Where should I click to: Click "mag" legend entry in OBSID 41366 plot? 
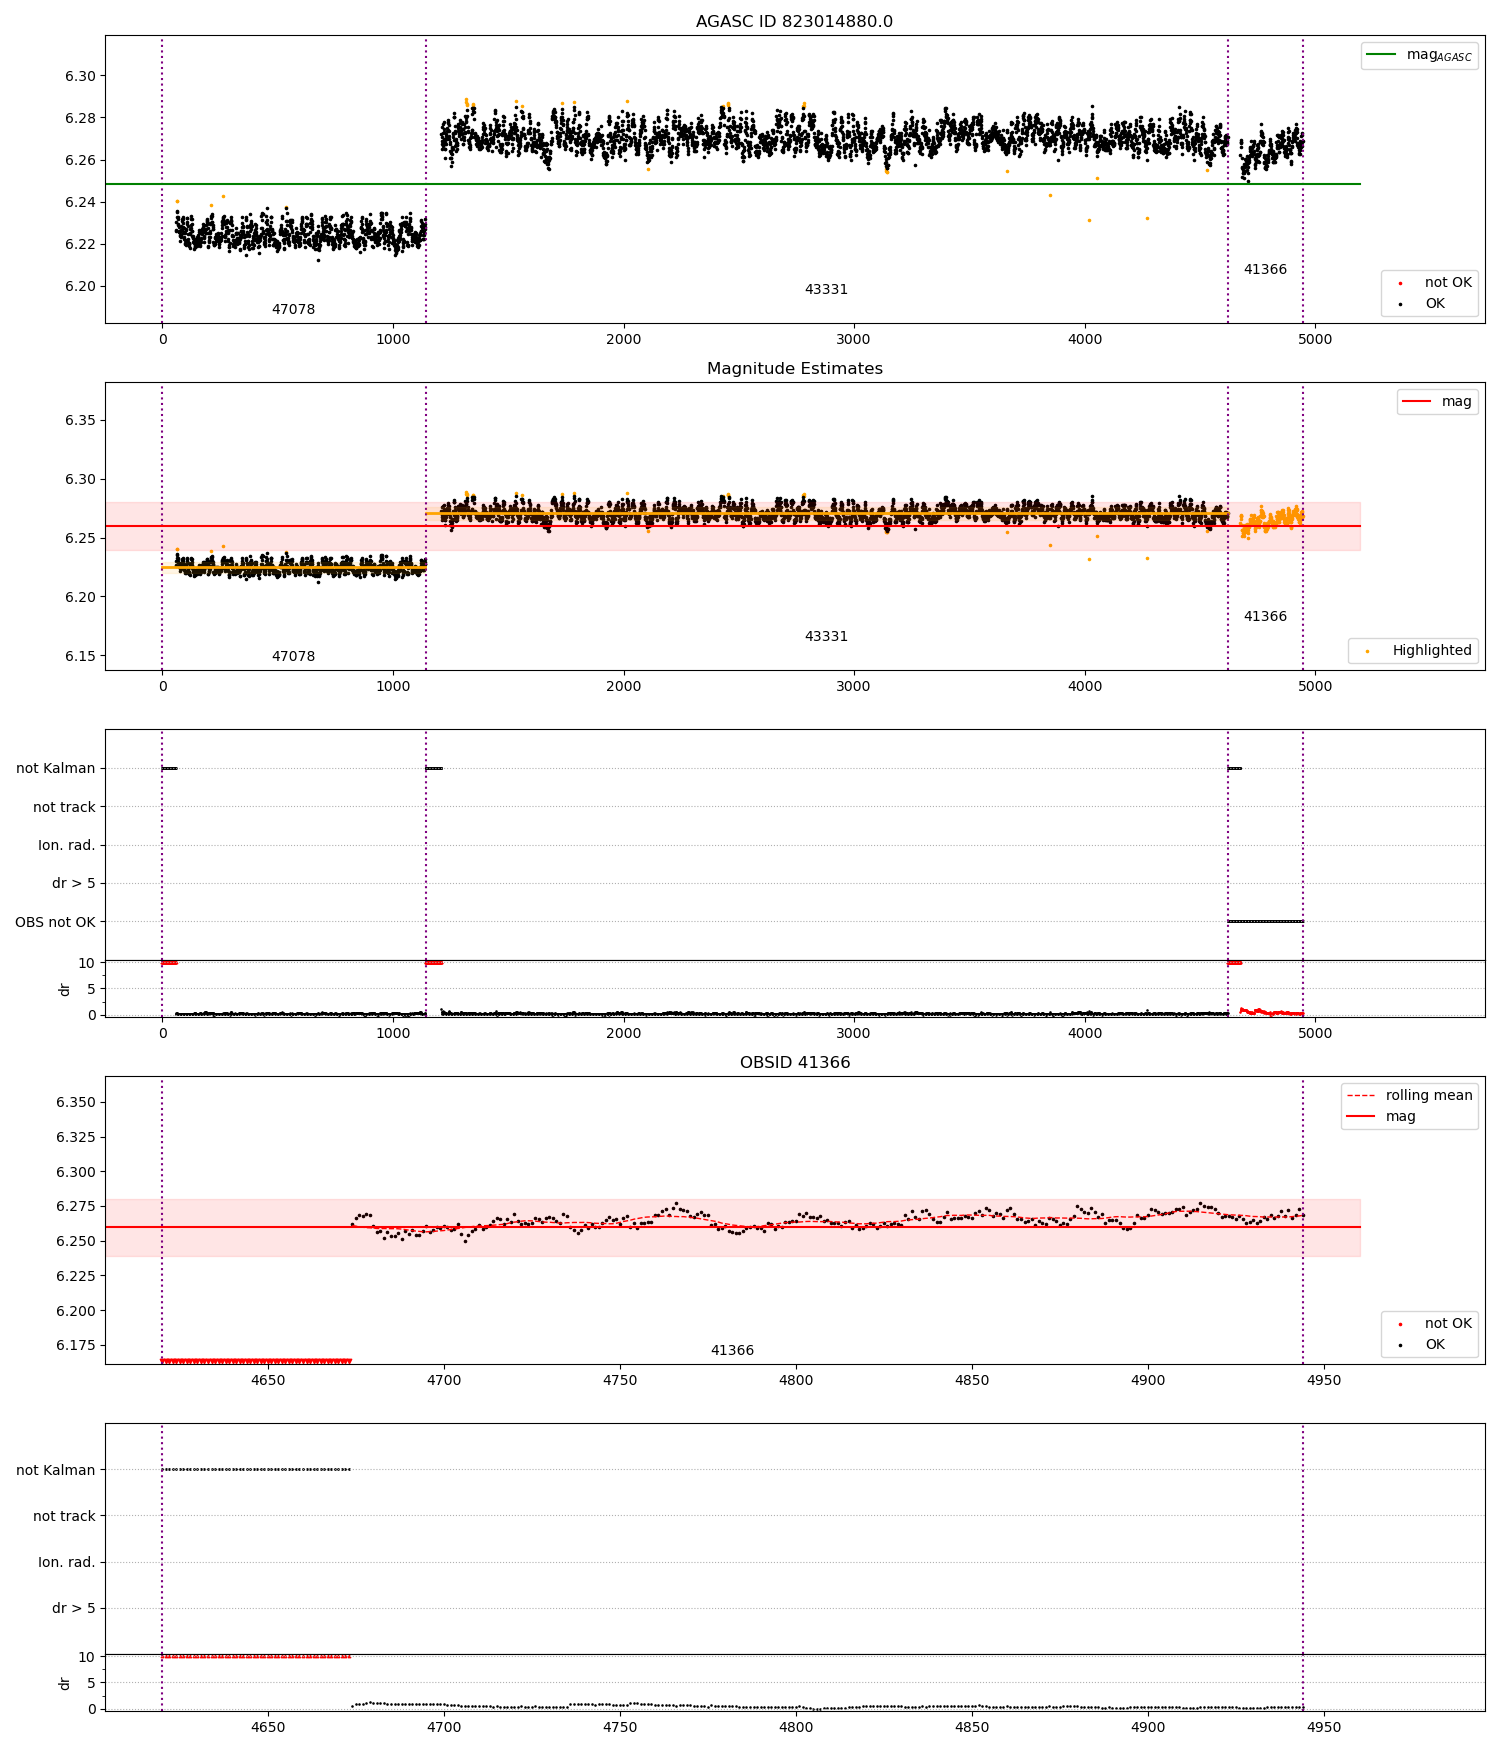click(1381, 1117)
